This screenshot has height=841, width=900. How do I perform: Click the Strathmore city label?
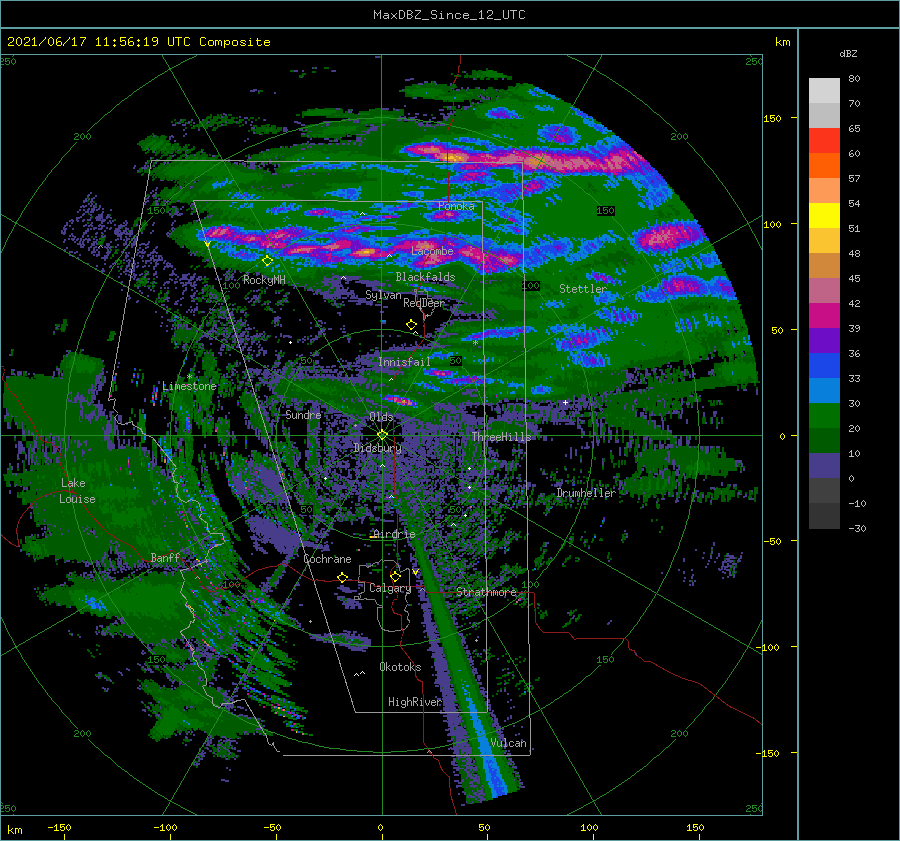[486, 592]
